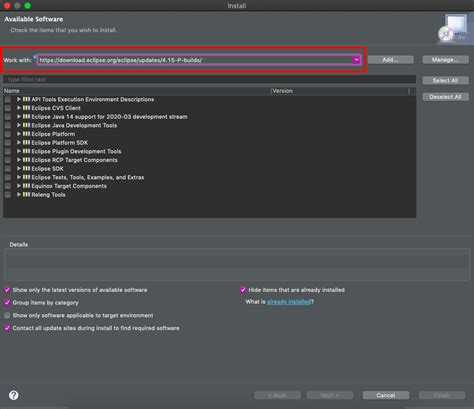Viewport: 474px width, 409px height.
Task: Click category icon beside Eclipse SDK
Action: tap(26, 169)
